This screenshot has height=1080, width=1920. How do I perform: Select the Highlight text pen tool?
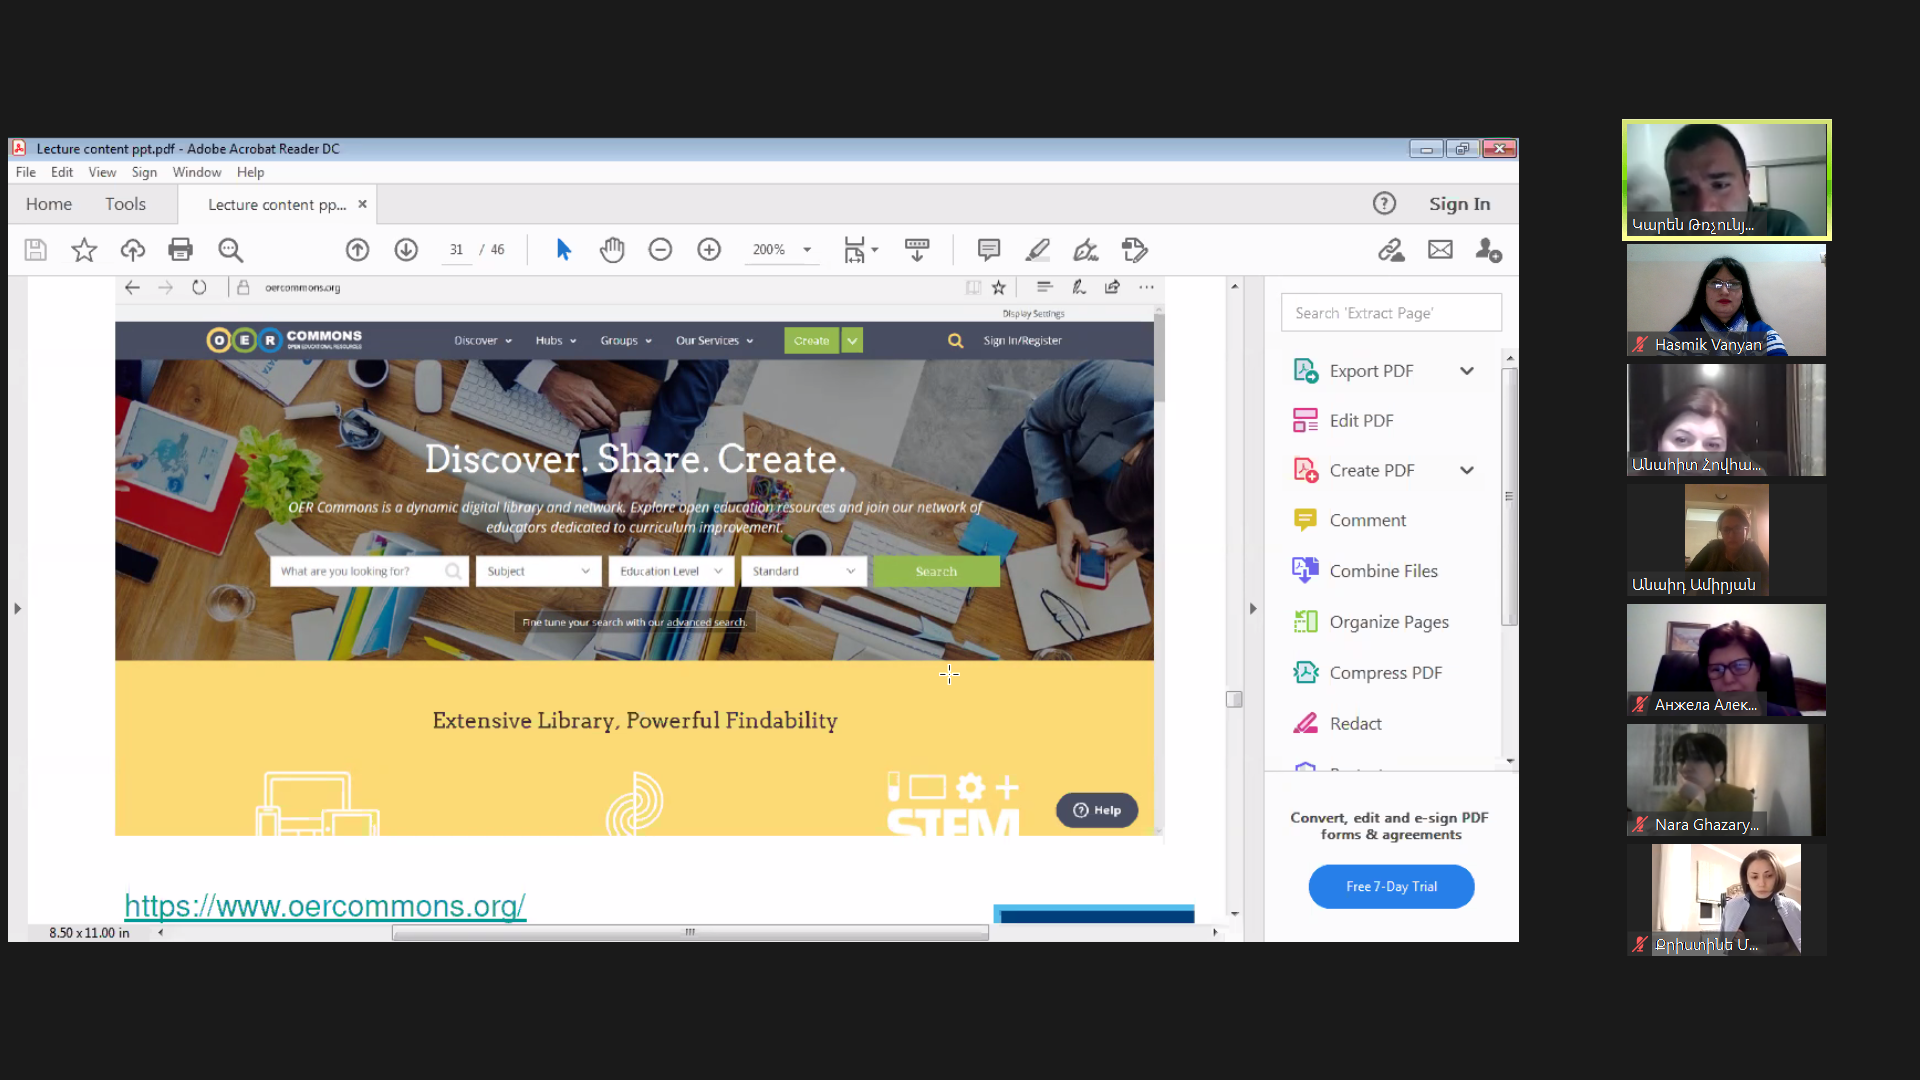pos(1037,250)
